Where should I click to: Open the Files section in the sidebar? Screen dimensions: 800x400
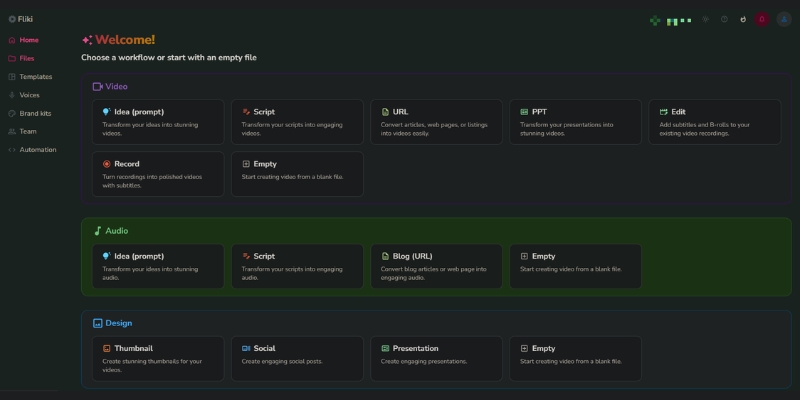(x=21, y=58)
